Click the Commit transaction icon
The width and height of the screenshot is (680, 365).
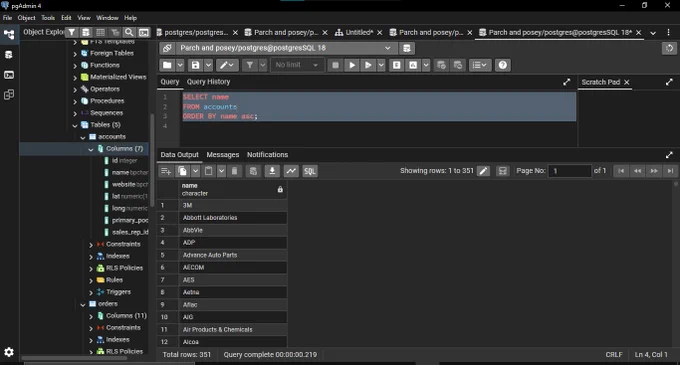[441, 65]
